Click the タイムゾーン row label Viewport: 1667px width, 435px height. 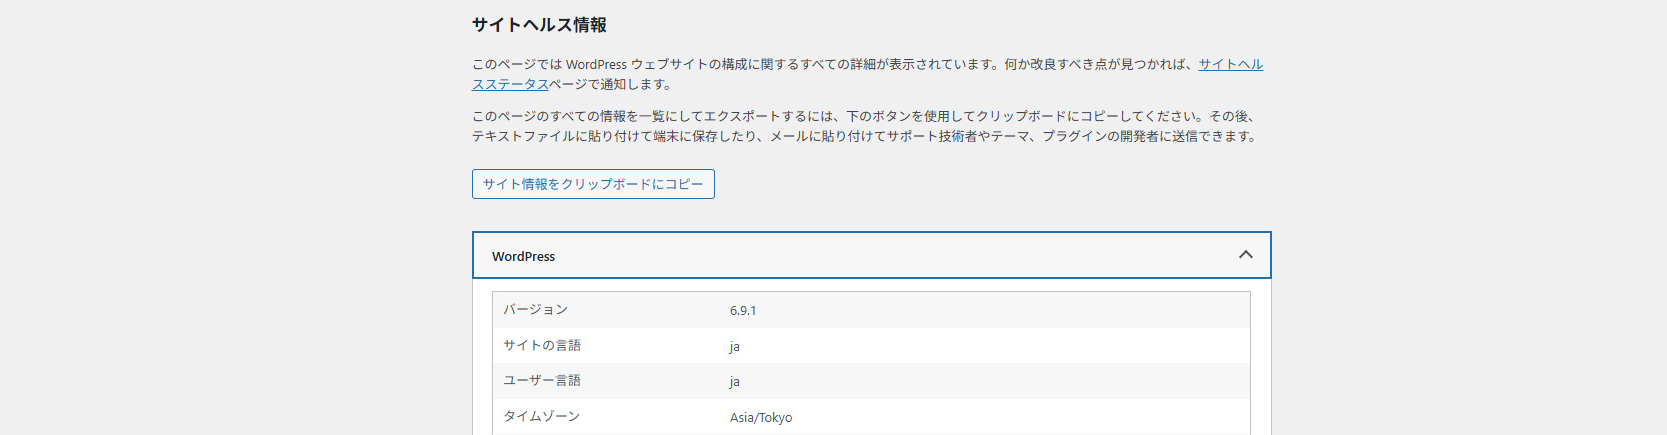click(x=541, y=417)
